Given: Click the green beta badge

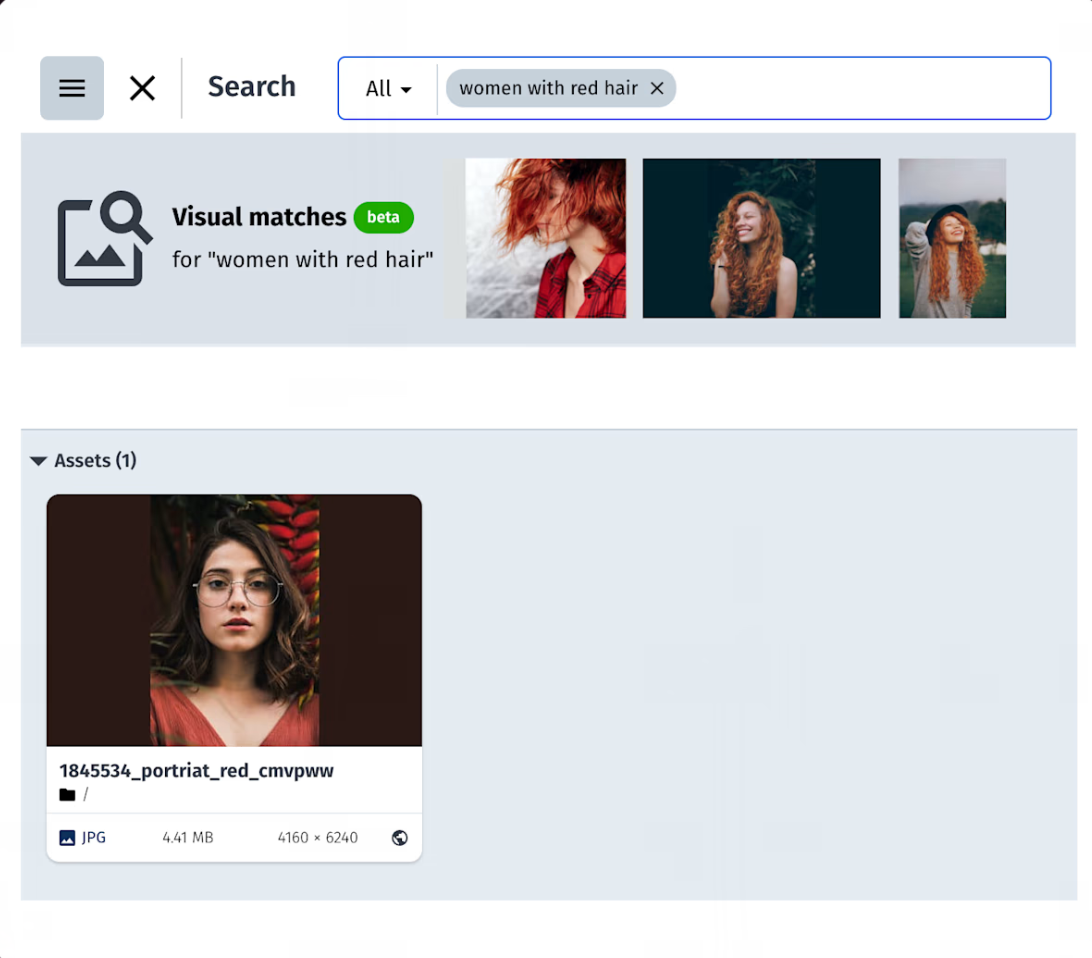Looking at the screenshot, I should pyautogui.click(x=383, y=217).
